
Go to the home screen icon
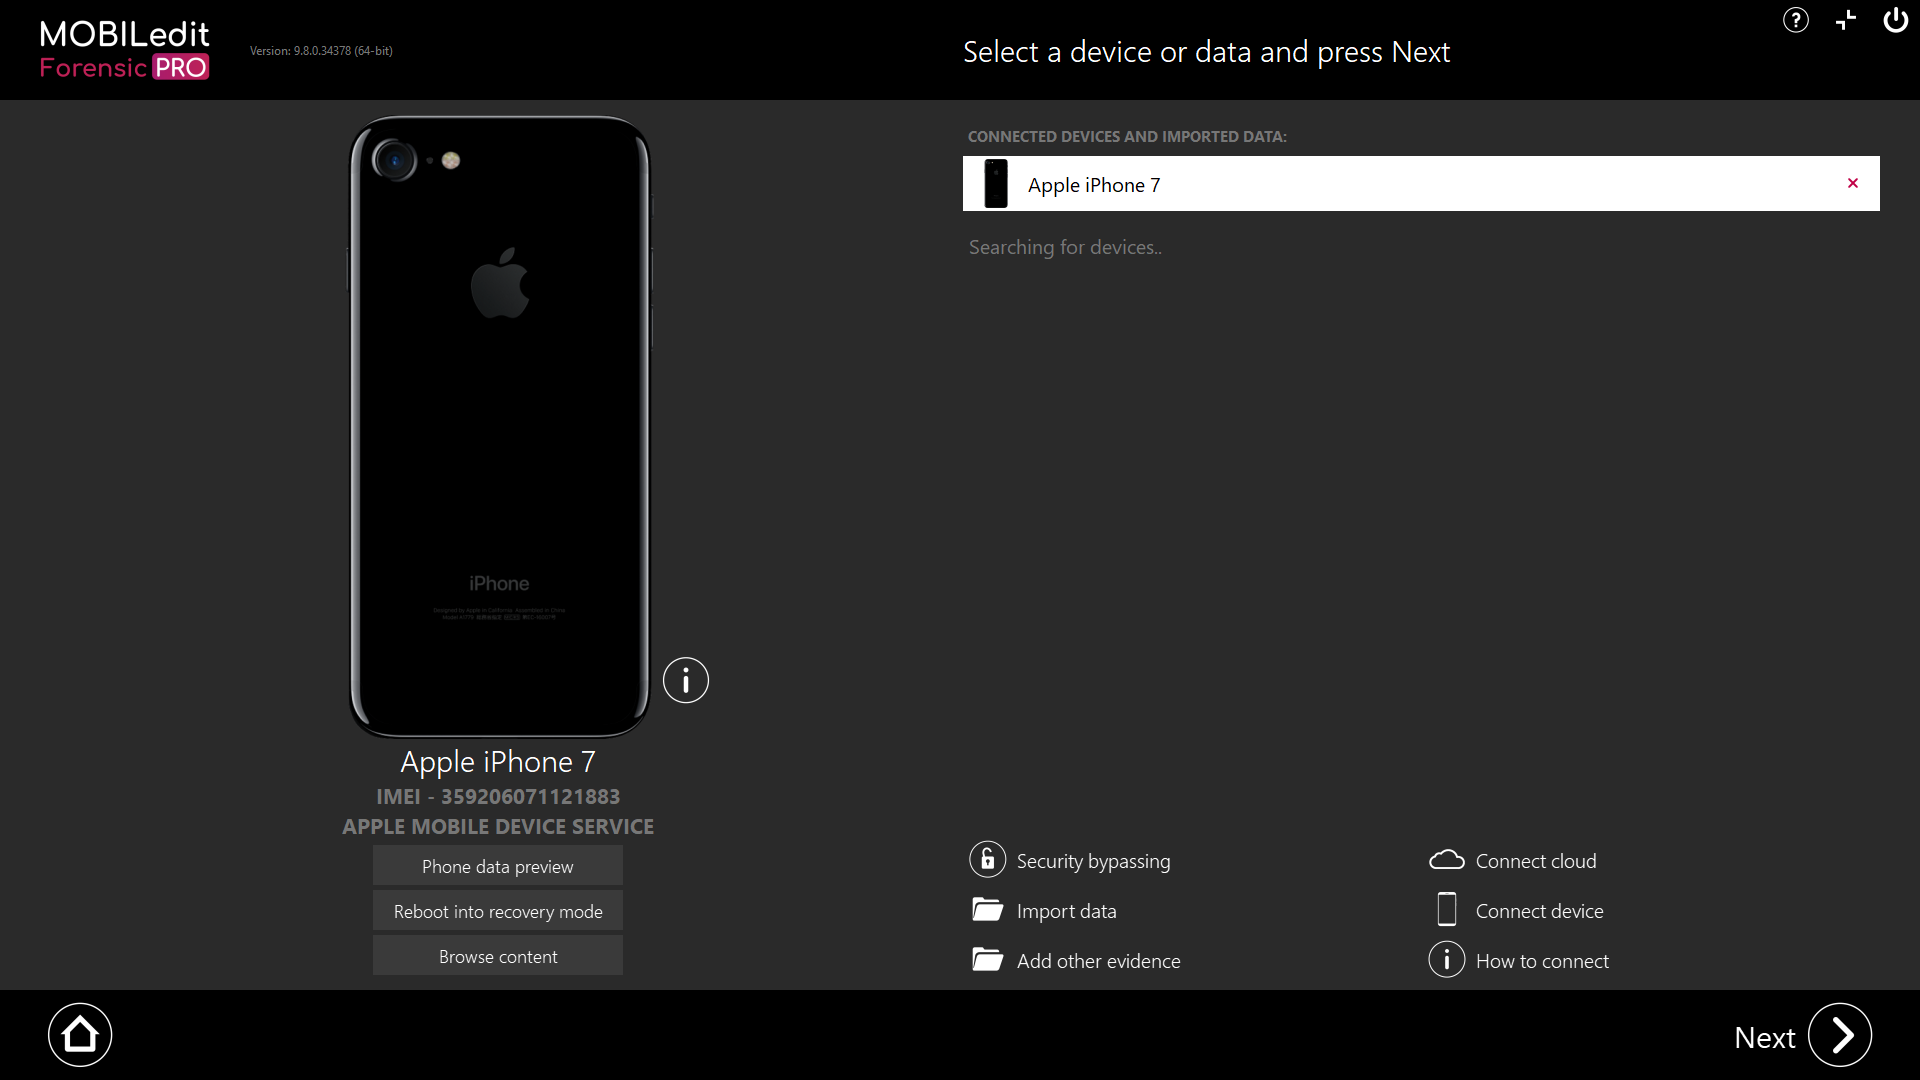click(80, 1035)
